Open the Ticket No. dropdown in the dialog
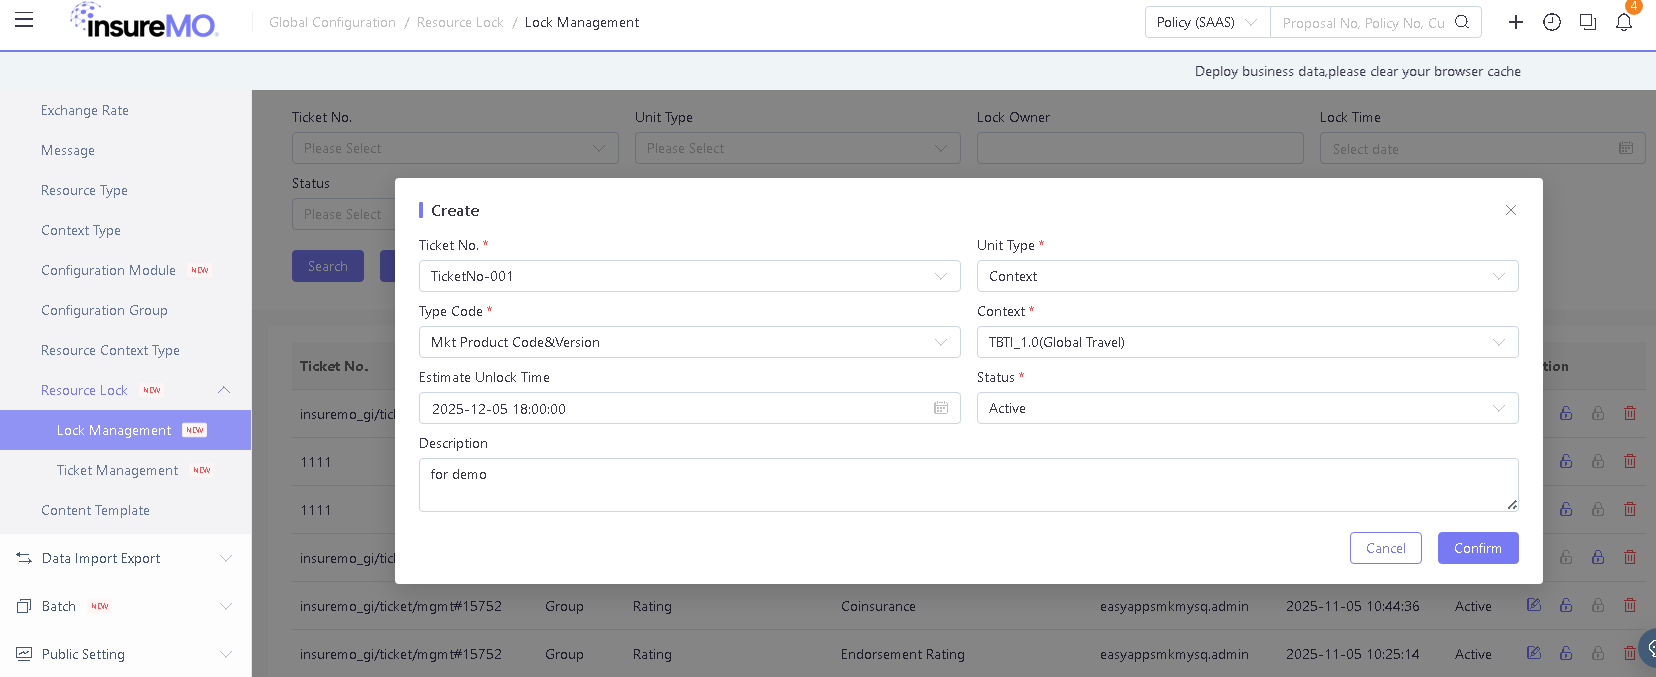 (x=689, y=276)
